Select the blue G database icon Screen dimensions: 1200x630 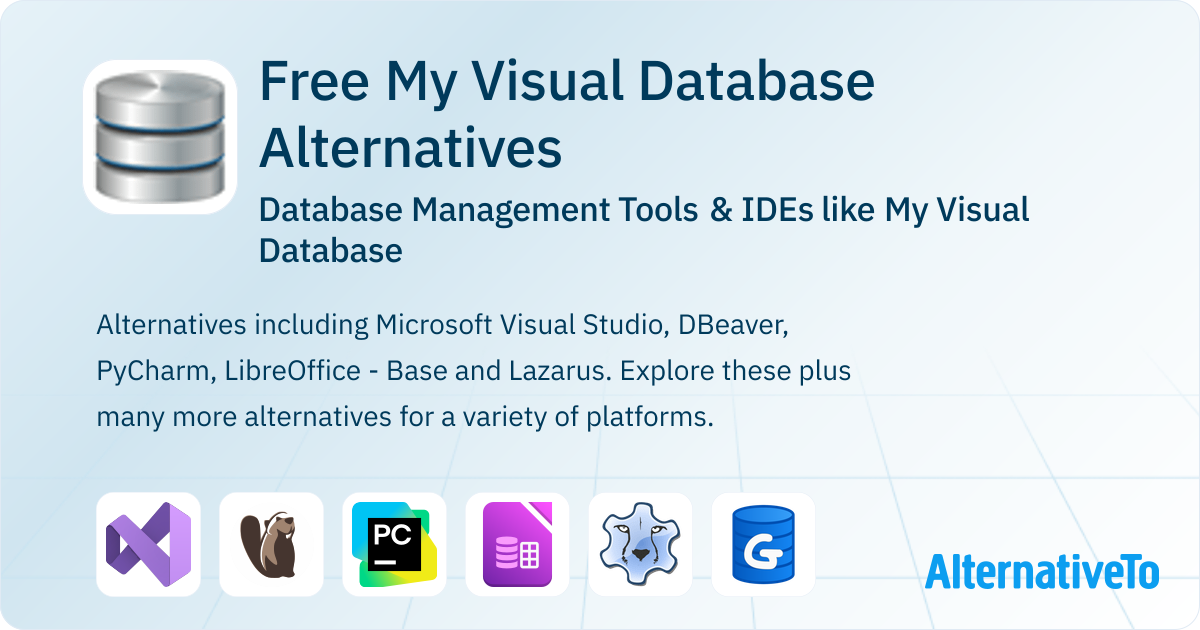click(763, 544)
